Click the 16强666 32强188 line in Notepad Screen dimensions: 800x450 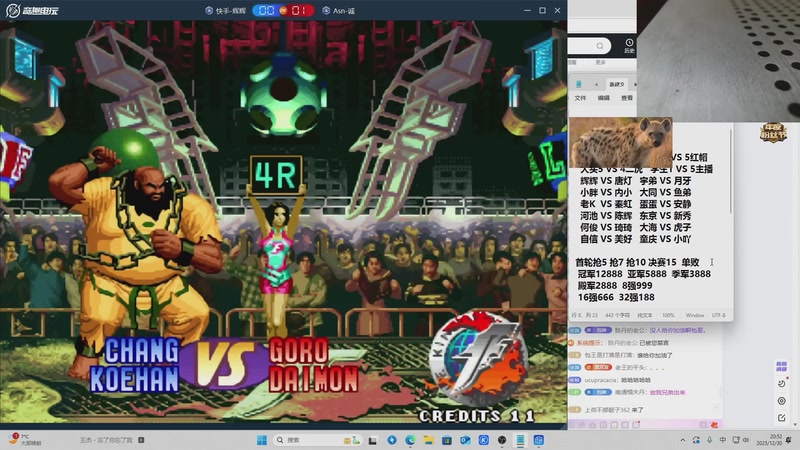tap(616, 297)
